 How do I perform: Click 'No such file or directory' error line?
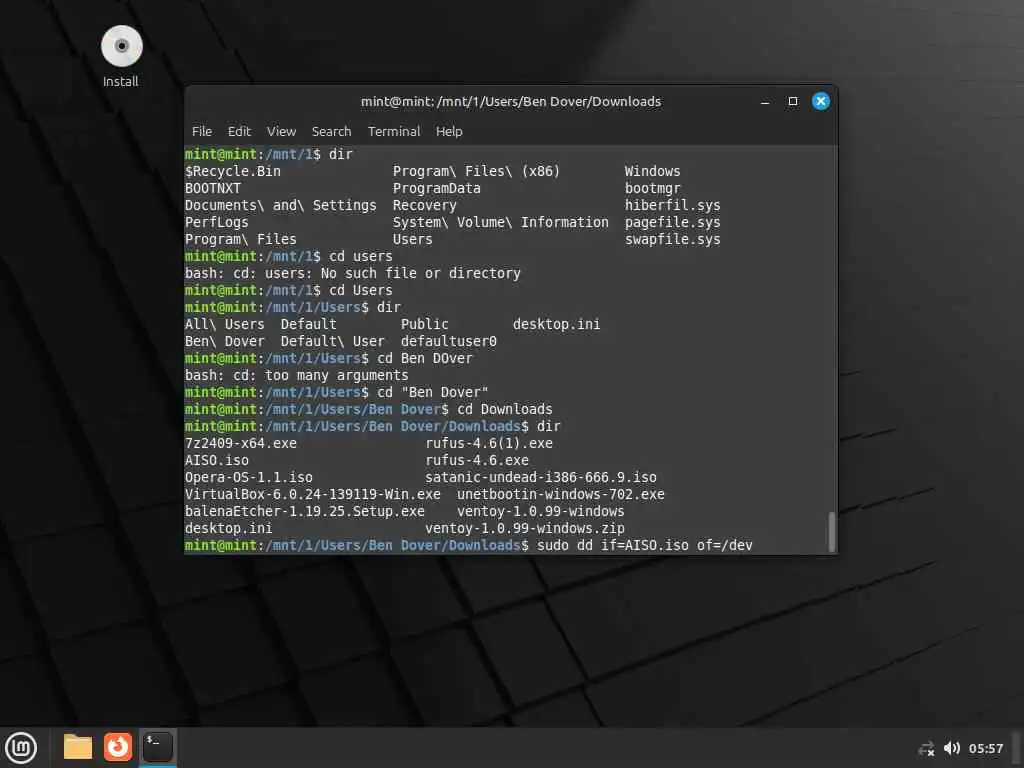[x=353, y=274]
